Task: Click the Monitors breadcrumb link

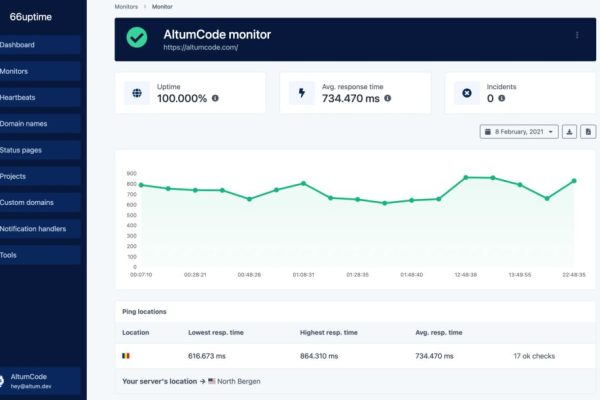Action: (x=126, y=7)
